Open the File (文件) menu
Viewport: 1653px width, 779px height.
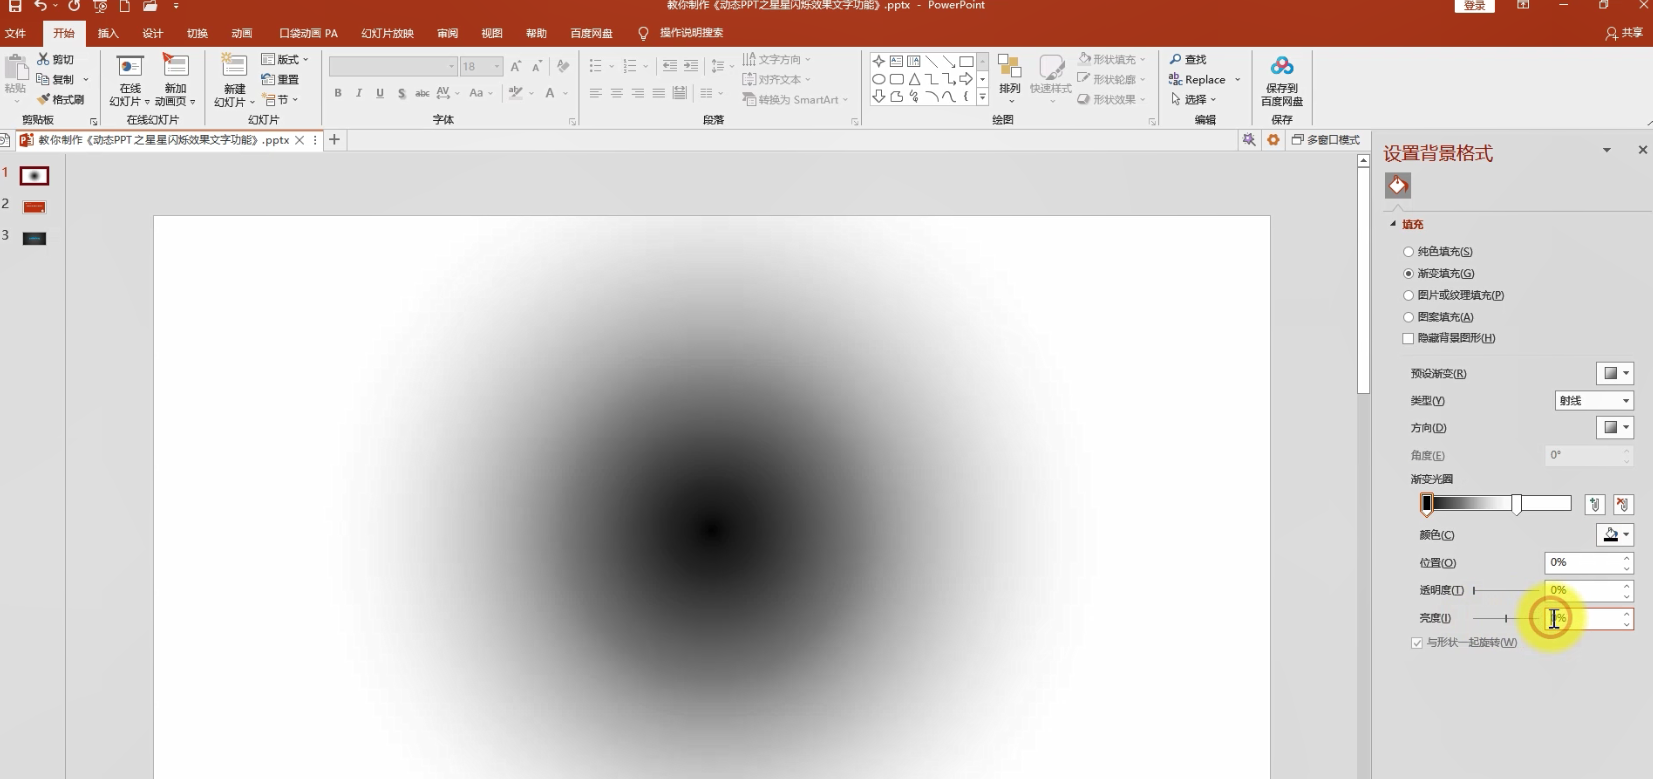point(16,33)
